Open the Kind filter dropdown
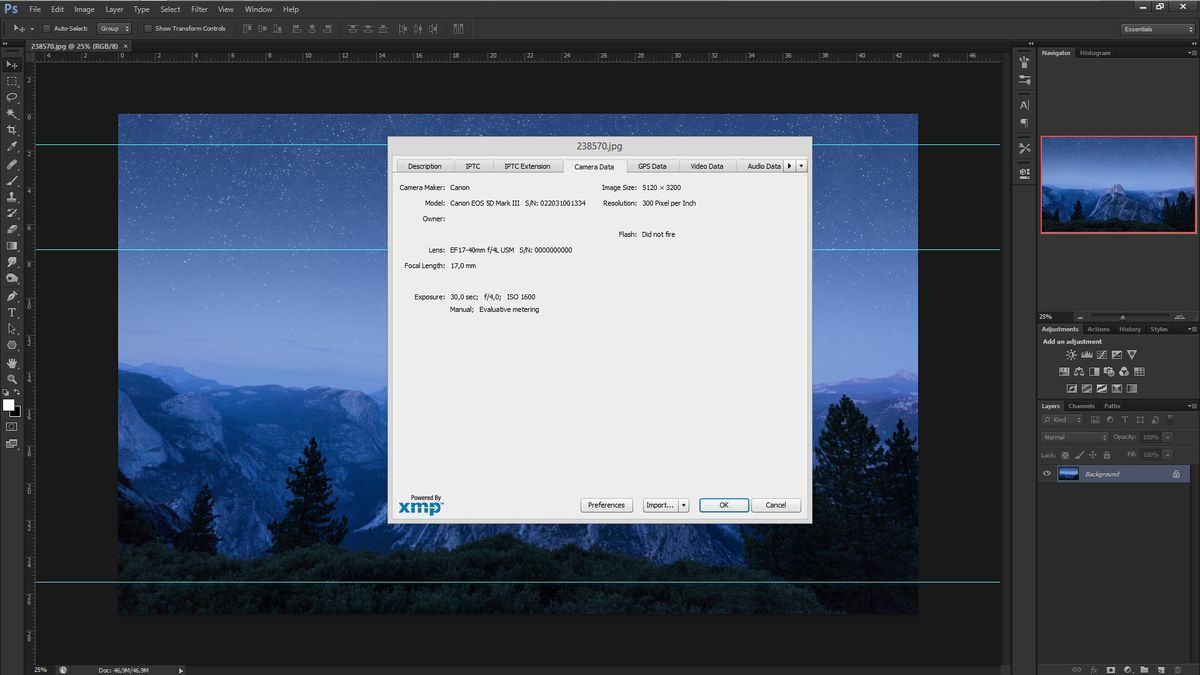This screenshot has width=1200, height=675. click(x=1062, y=419)
